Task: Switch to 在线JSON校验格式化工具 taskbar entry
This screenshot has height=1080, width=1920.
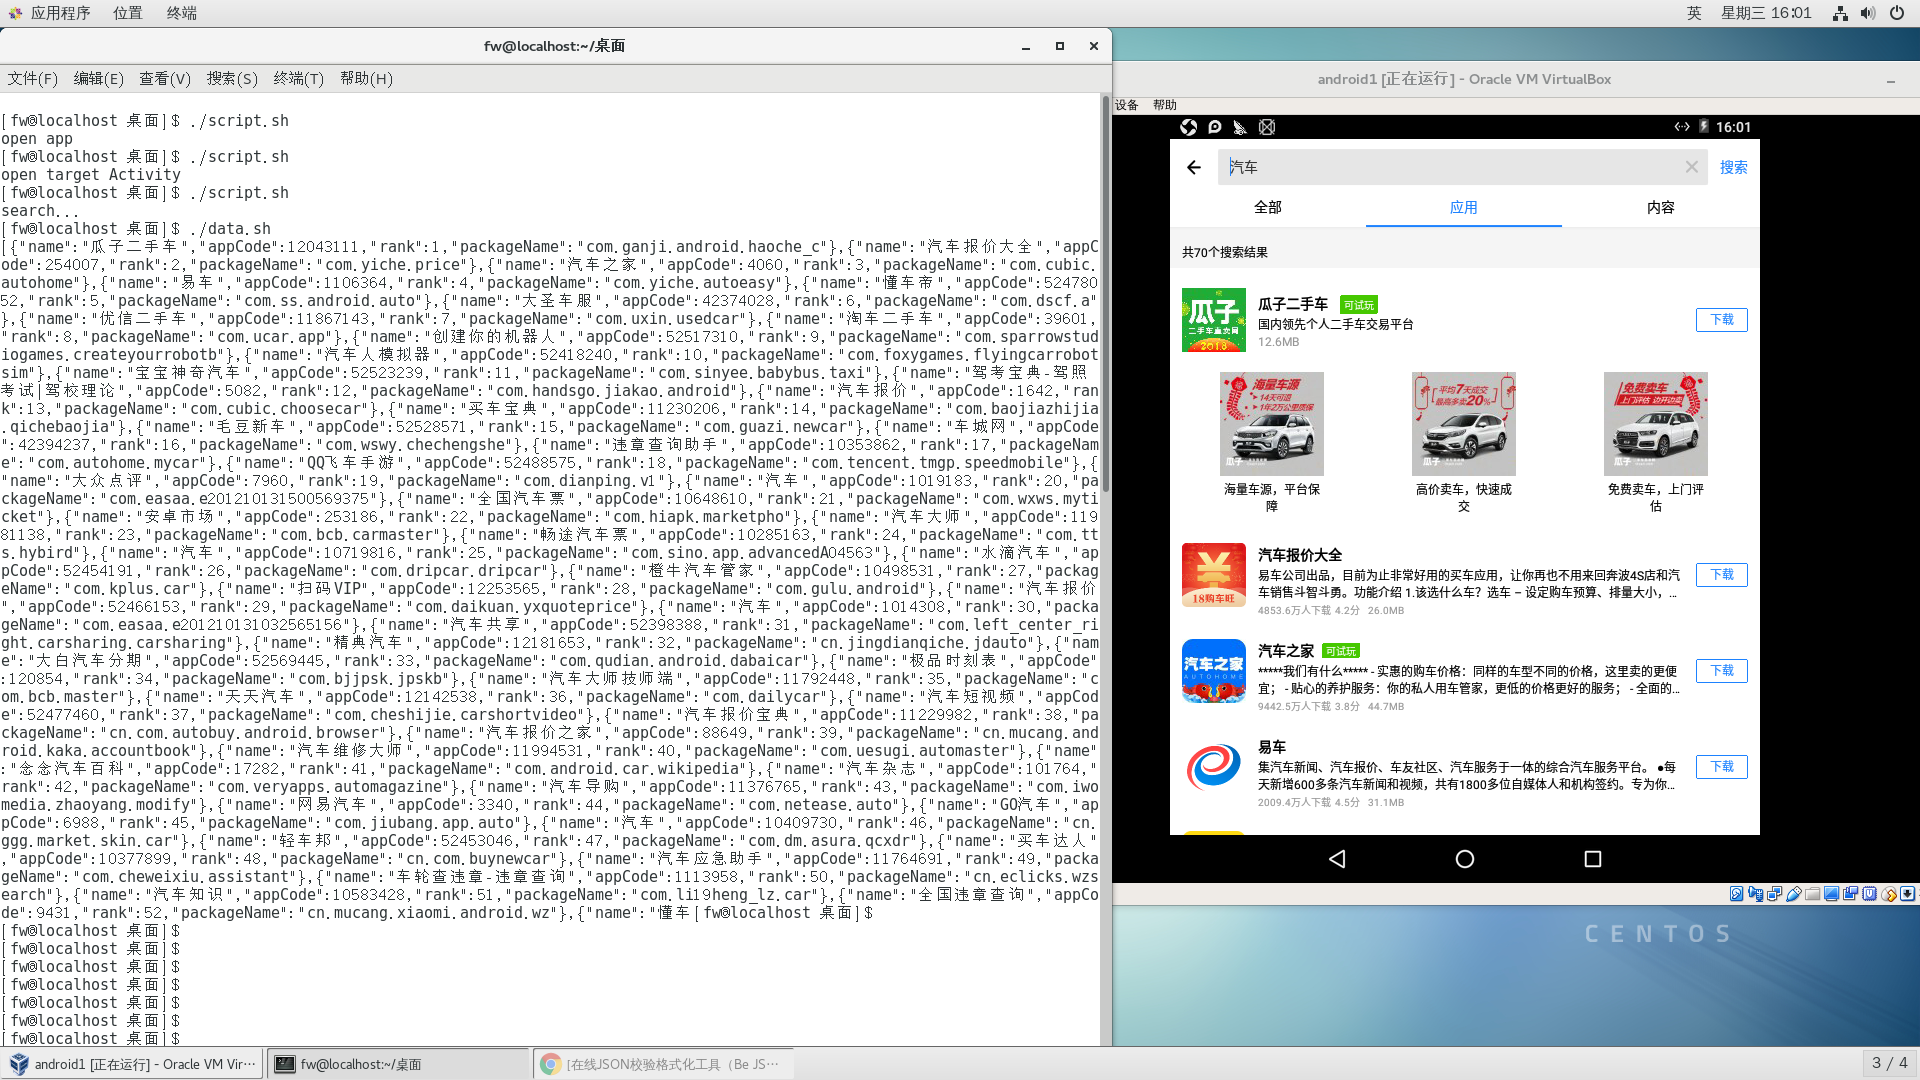Action: click(664, 1064)
